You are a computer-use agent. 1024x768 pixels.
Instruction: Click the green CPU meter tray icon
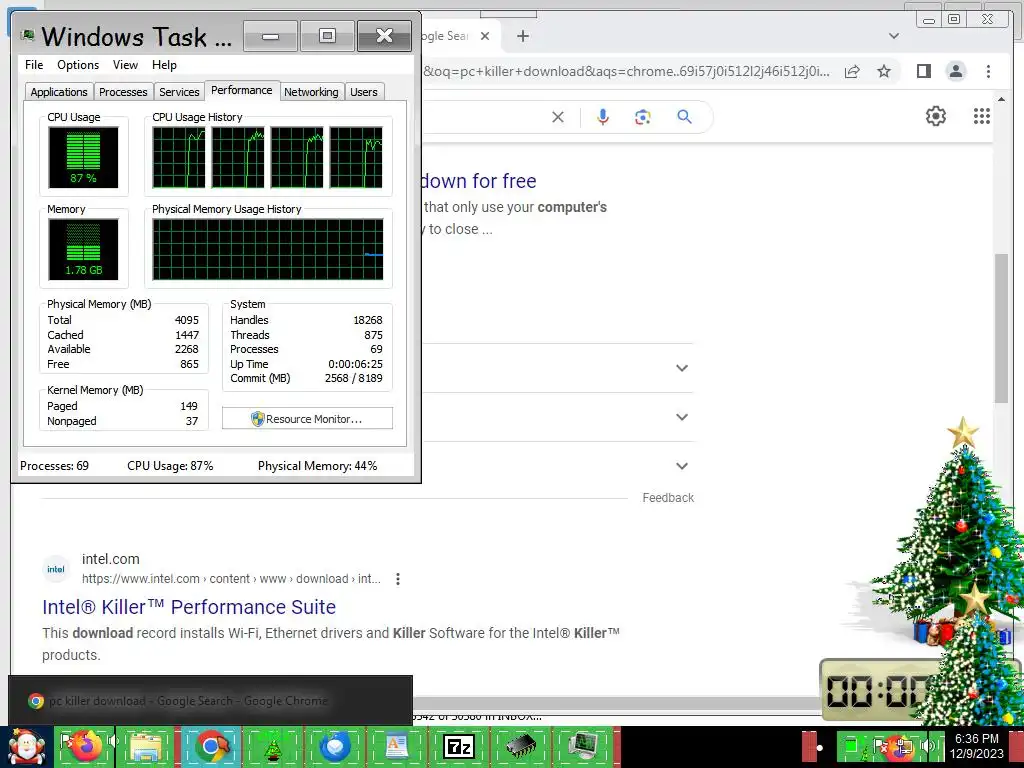pyautogui.click(x=851, y=746)
